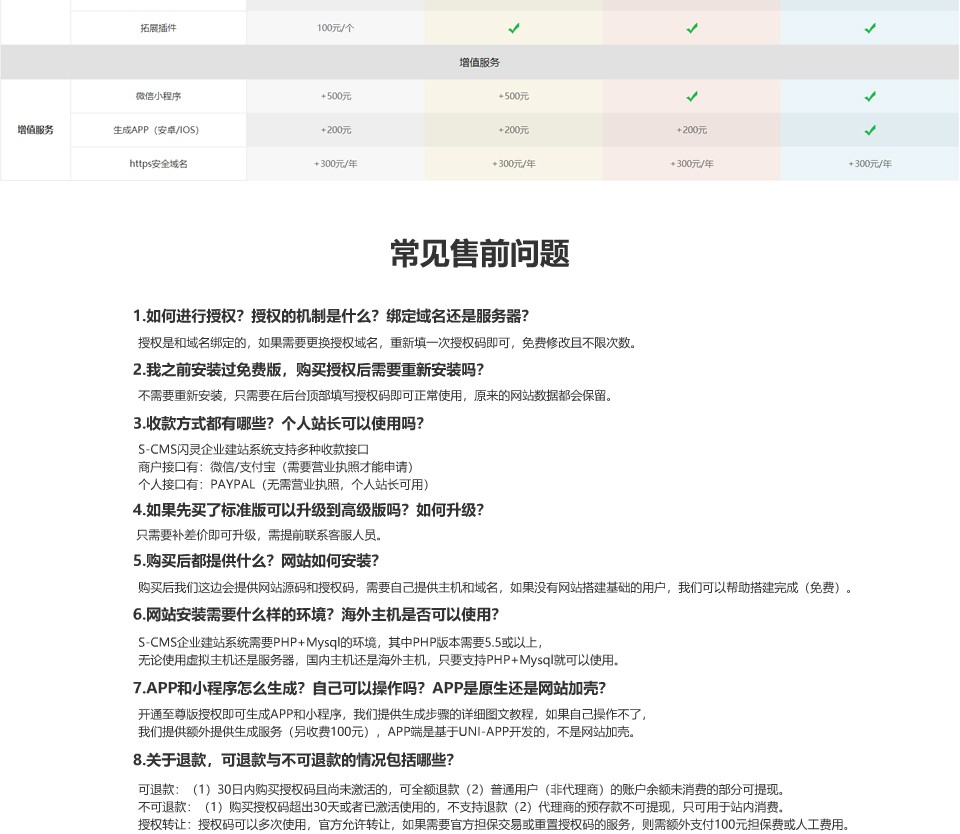Click question 8 about 退款 conditions
Image resolution: width=960 pixels, height=834 pixels.
(294, 759)
